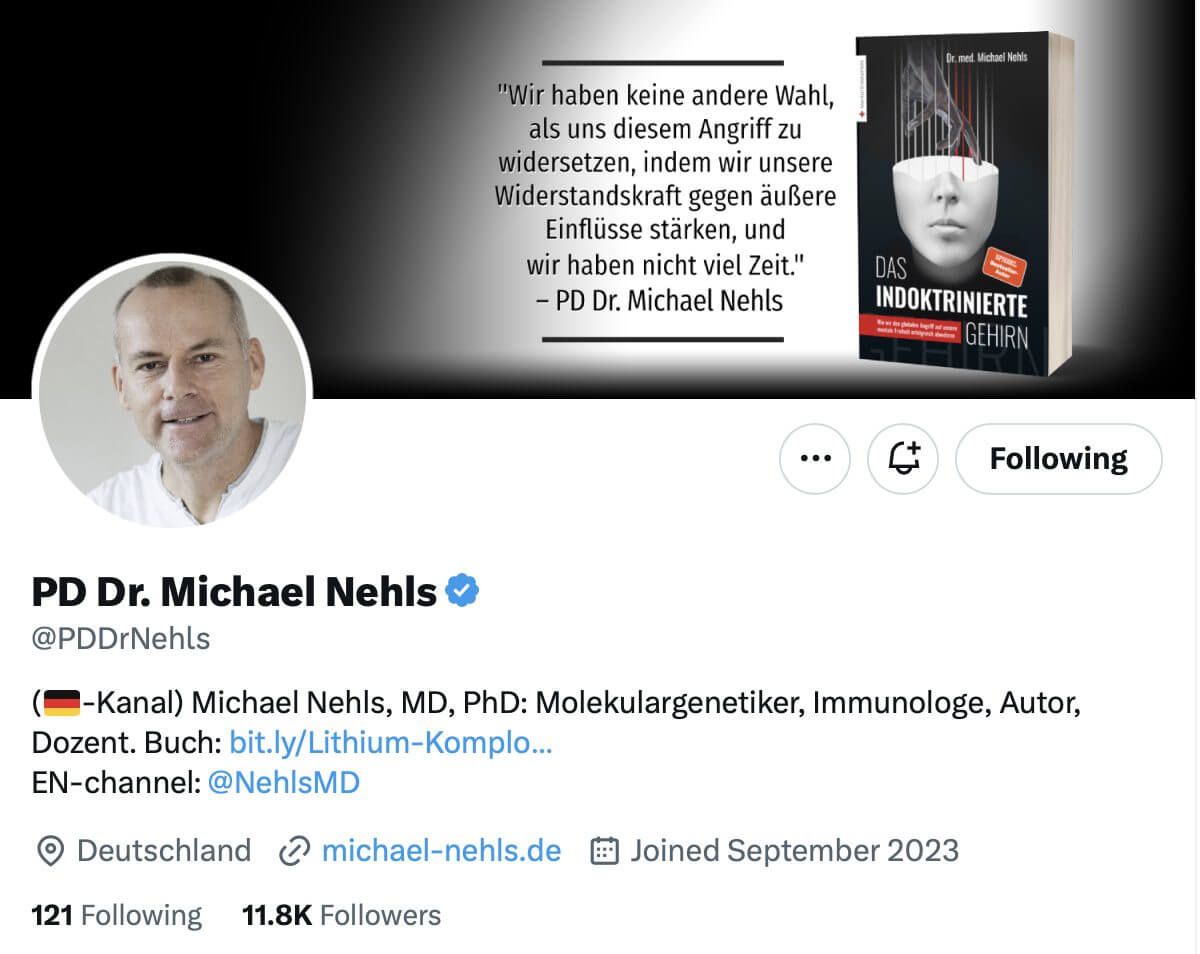Click the Deutschland location text
This screenshot has height=954, width=1200.
(x=164, y=850)
